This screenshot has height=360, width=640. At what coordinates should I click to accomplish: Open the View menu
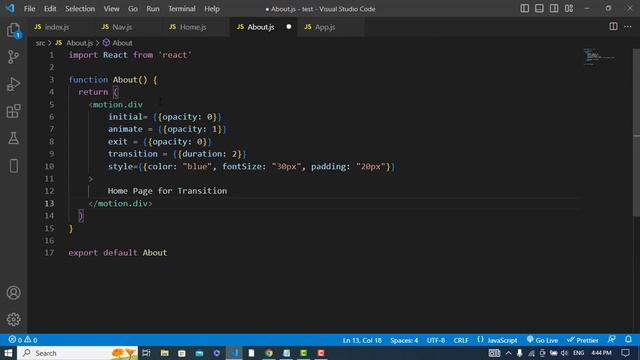(x=111, y=9)
